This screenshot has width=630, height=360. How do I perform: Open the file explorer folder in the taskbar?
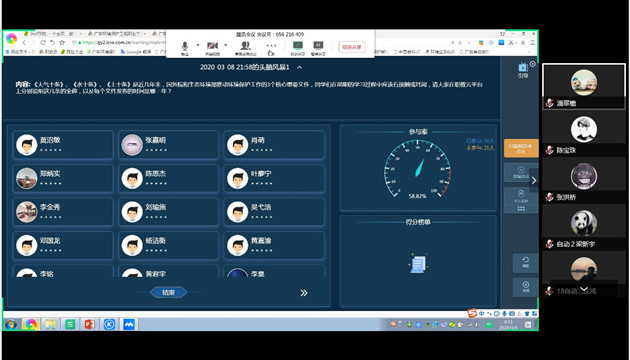[51, 324]
